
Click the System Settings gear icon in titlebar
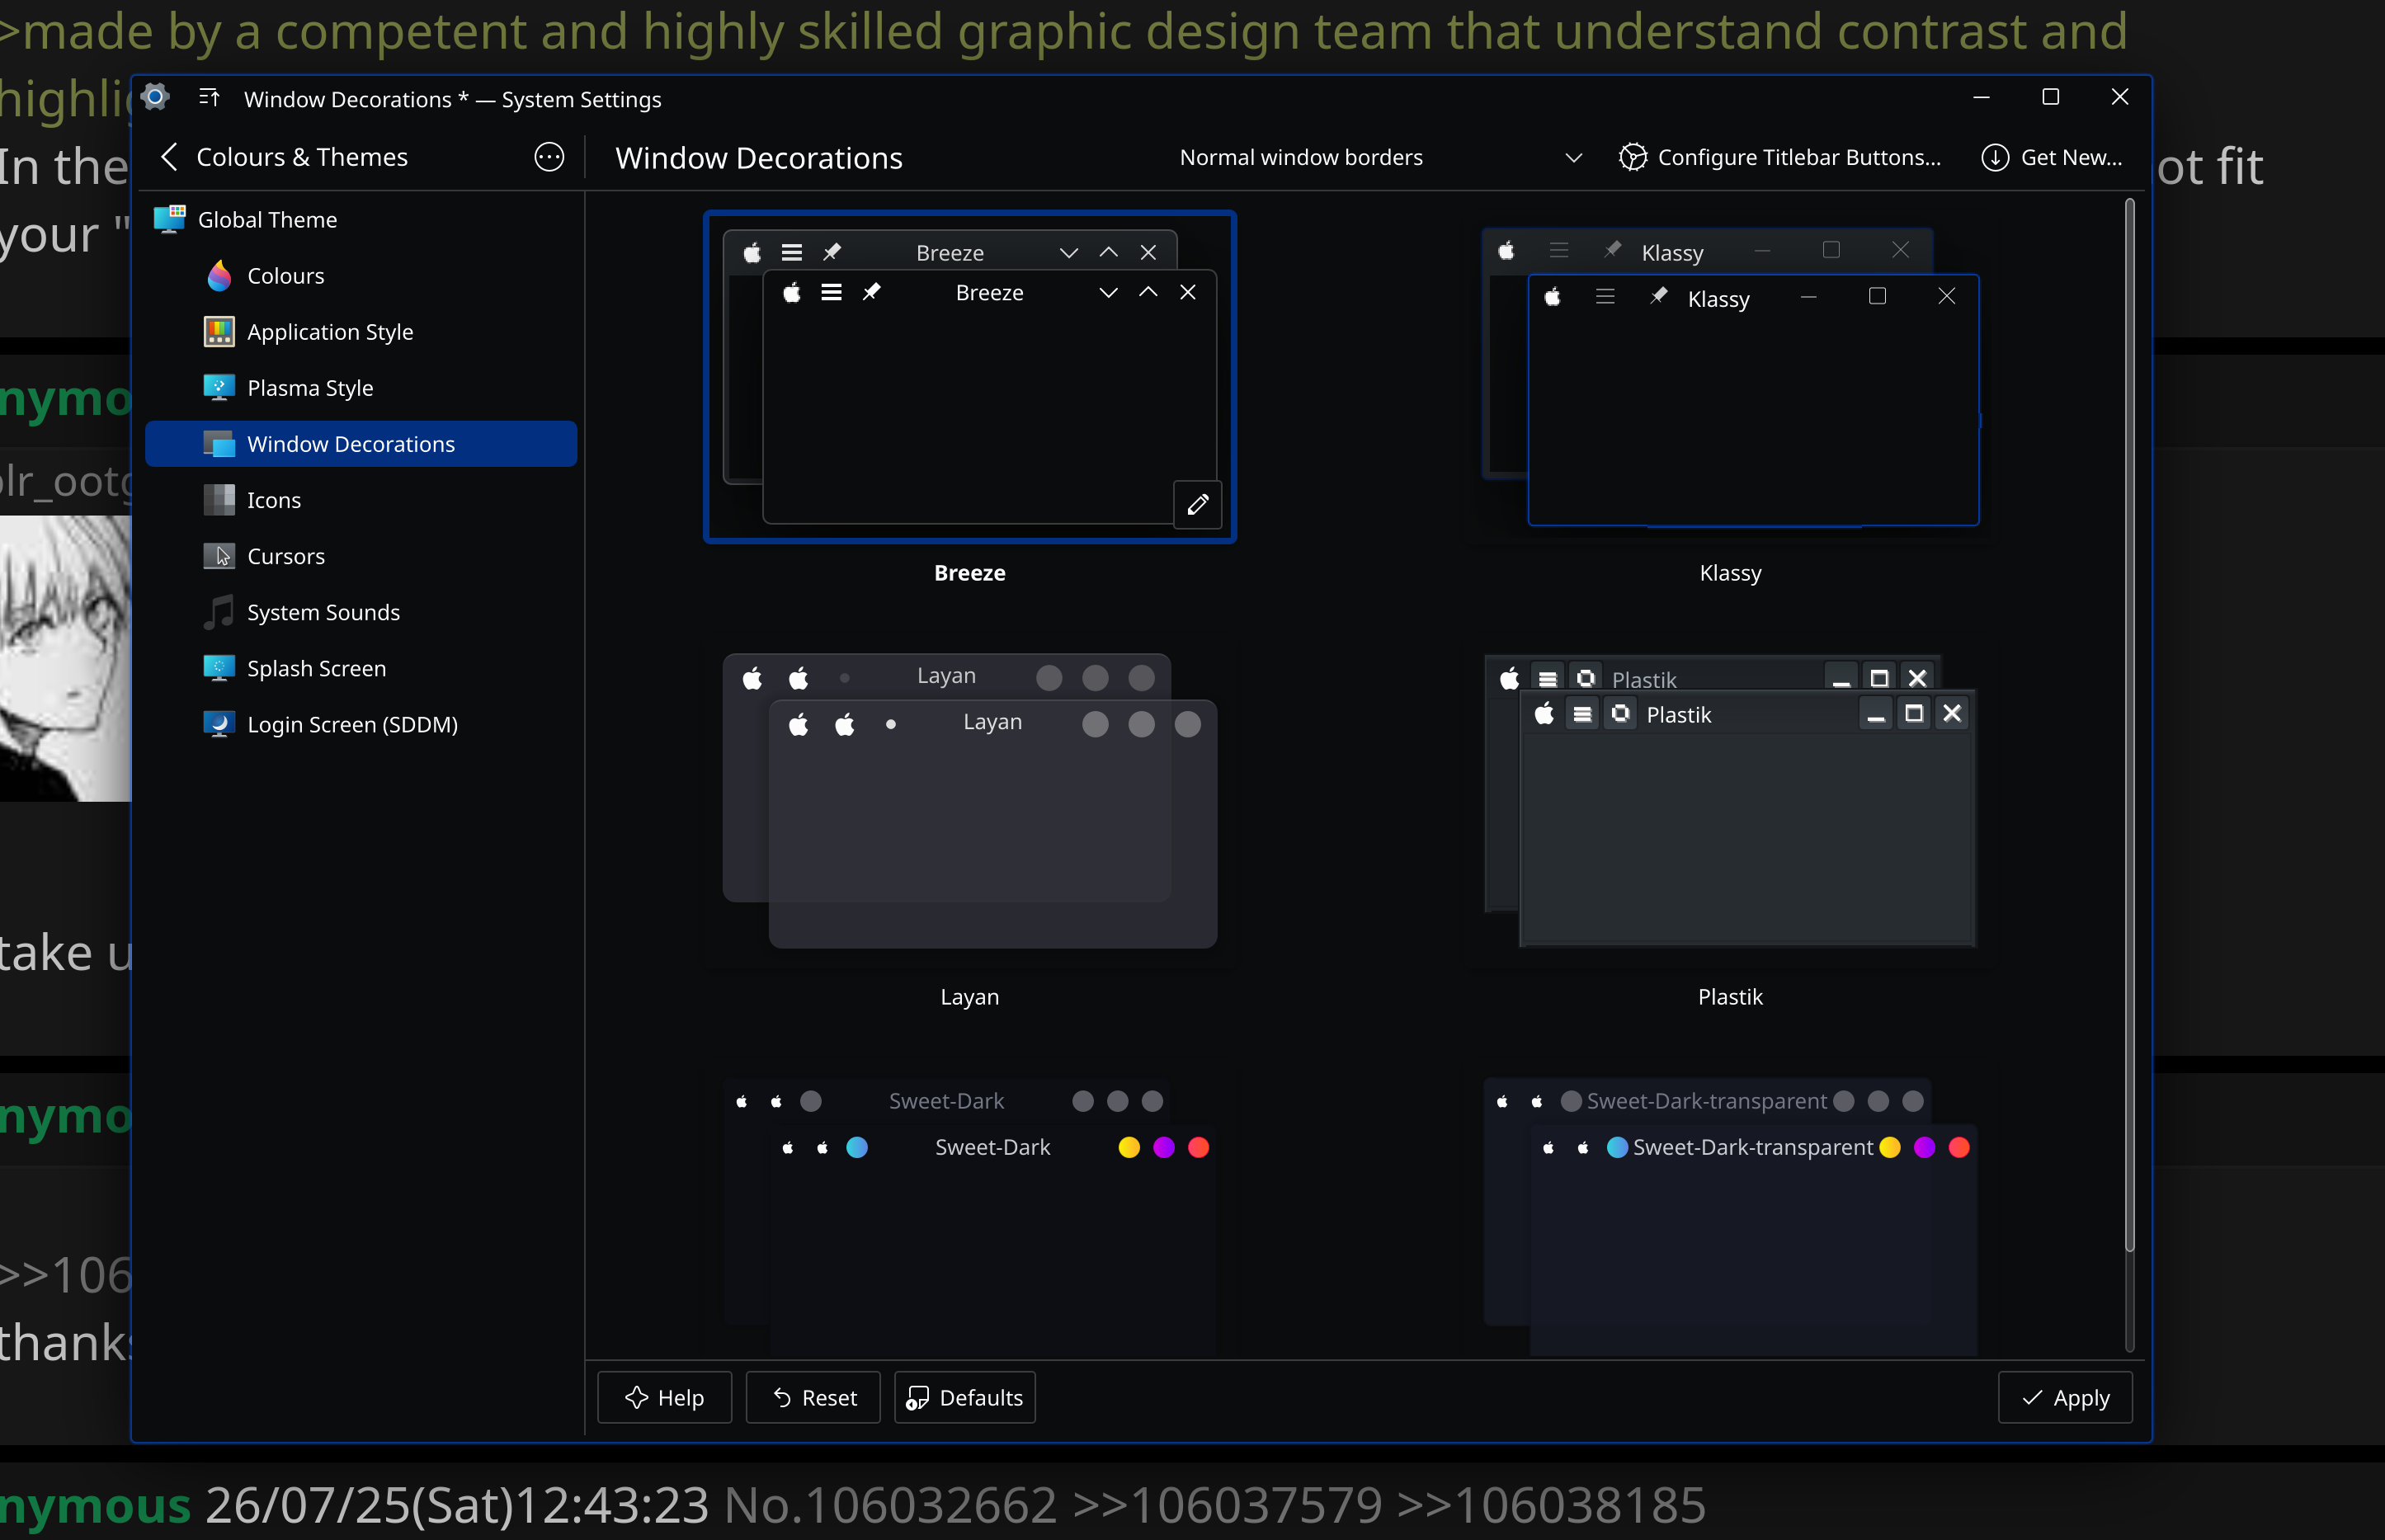(x=155, y=97)
